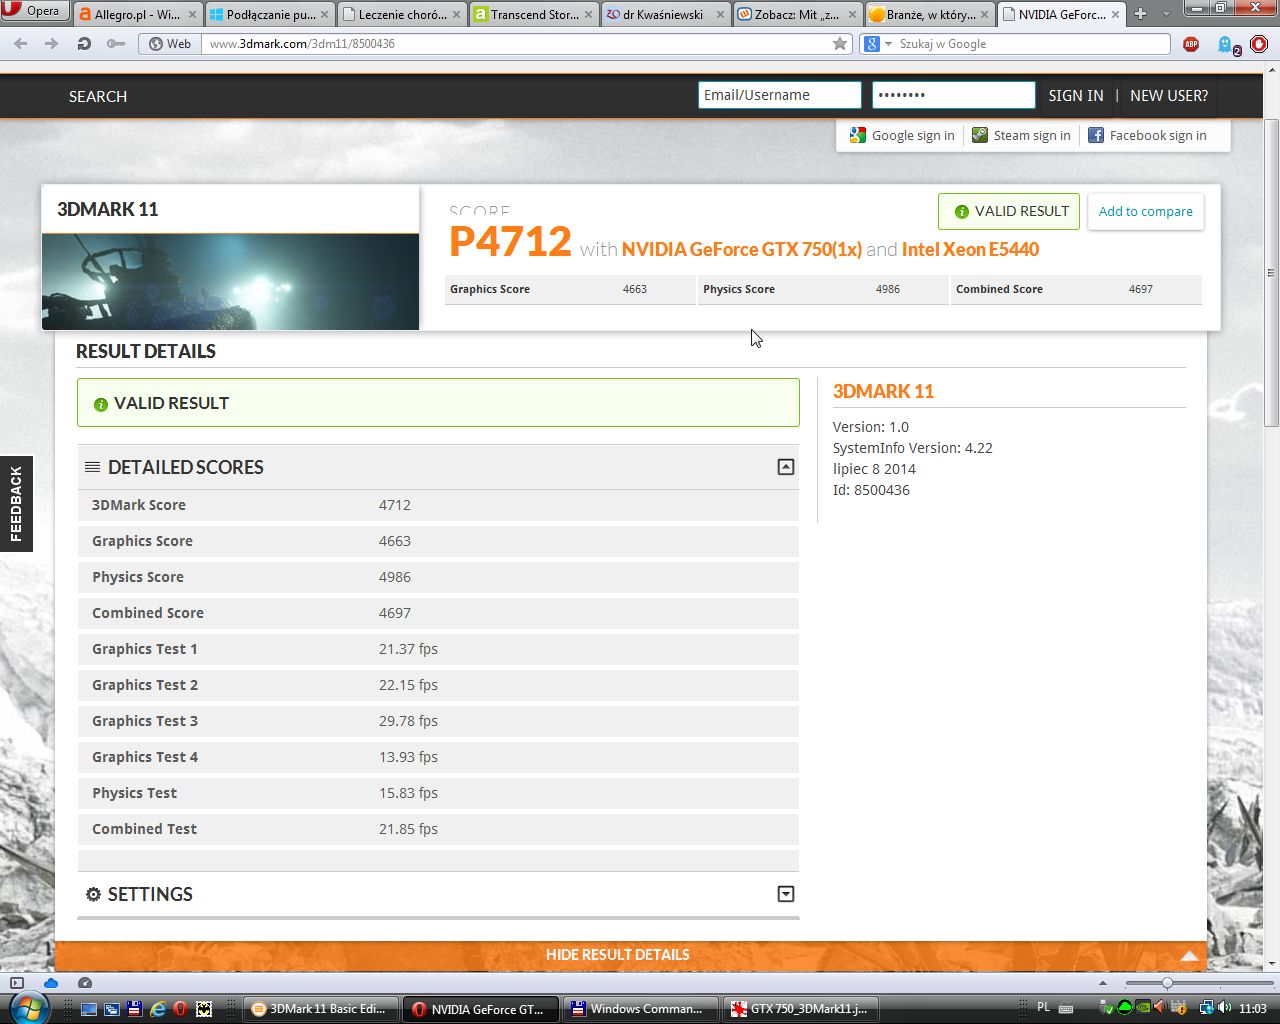Open the NVIDIA tray icon
Image resolution: width=1280 pixels, height=1024 pixels.
point(1143,1008)
